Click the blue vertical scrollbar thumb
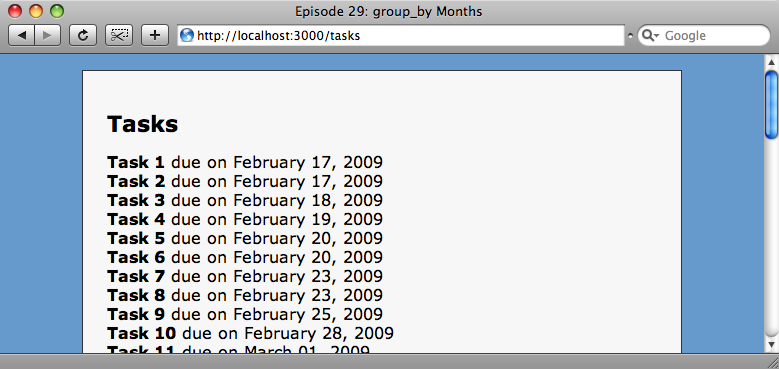Viewport: 779px width, 369px height. coord(771,104)
